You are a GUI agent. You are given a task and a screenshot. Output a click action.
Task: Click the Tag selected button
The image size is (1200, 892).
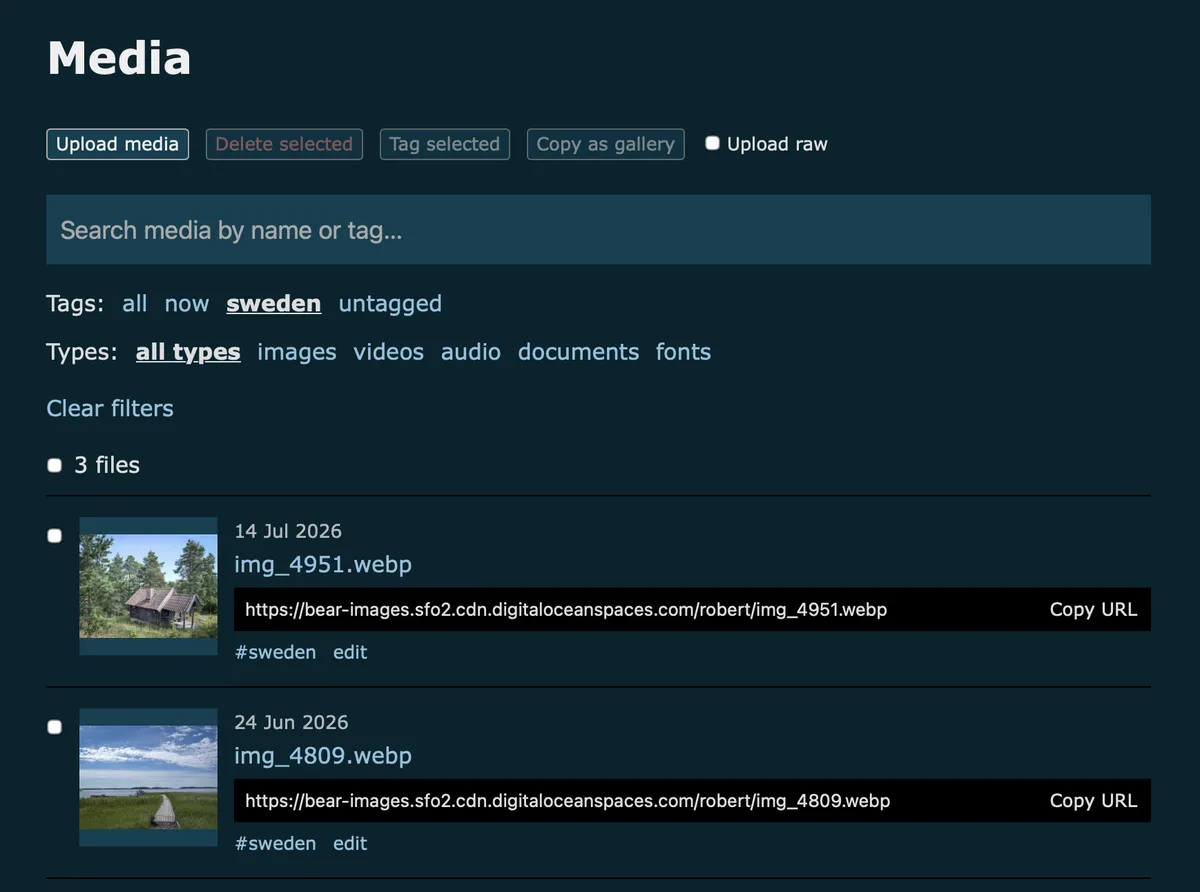[x=445, y=144]
